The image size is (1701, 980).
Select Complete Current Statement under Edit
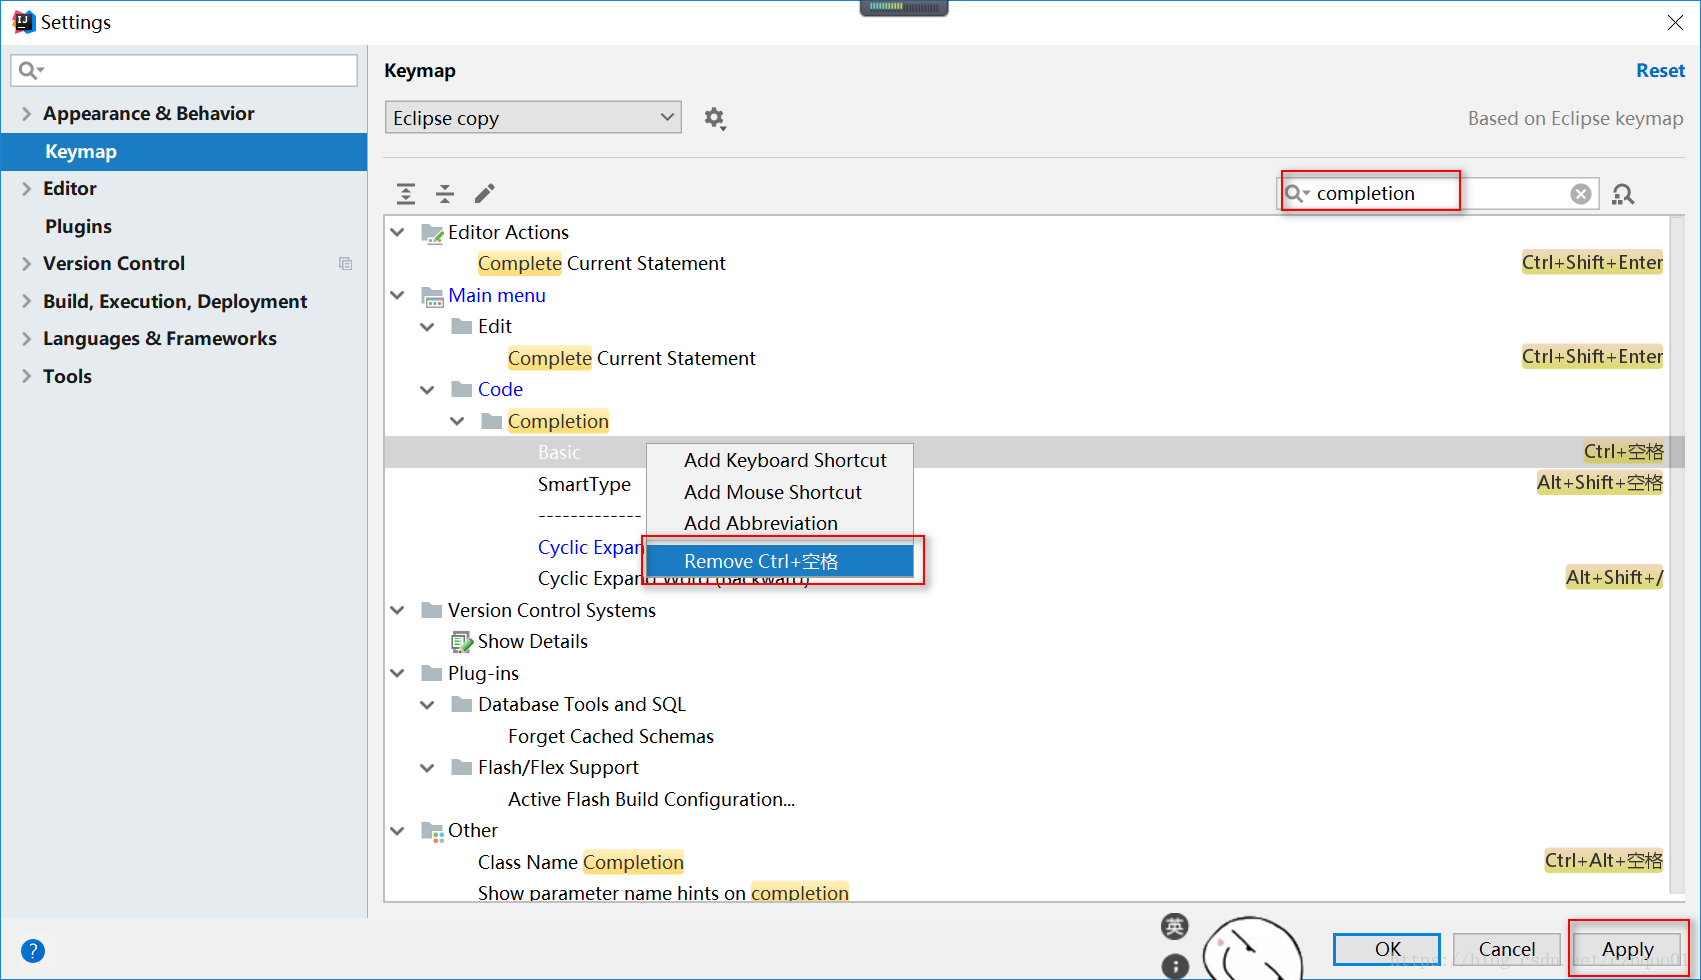[x=1027, y=359]
